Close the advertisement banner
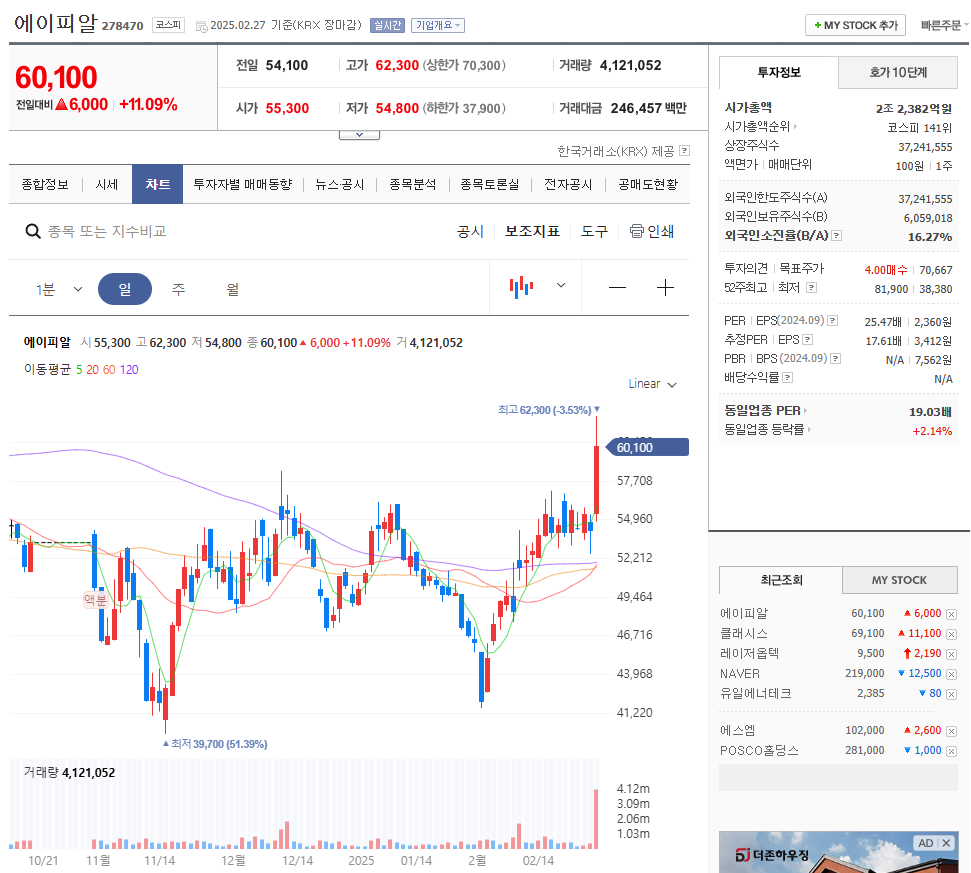The height and width of the screenshot is (873, 971). [x=946, y=843]
